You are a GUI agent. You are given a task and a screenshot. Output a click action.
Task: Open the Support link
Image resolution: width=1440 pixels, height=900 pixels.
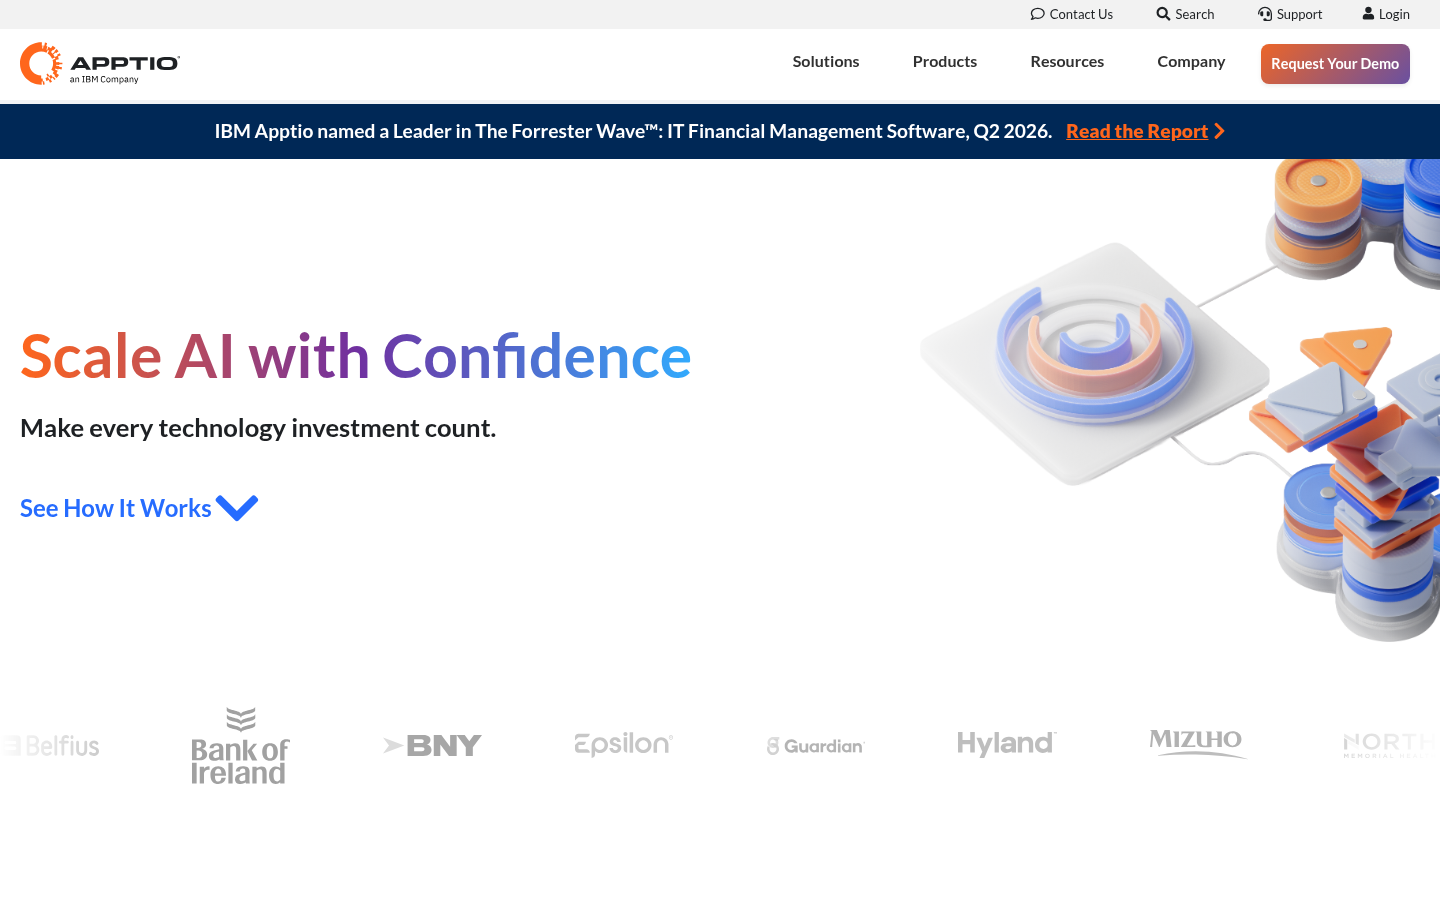tap(1299, 14)
